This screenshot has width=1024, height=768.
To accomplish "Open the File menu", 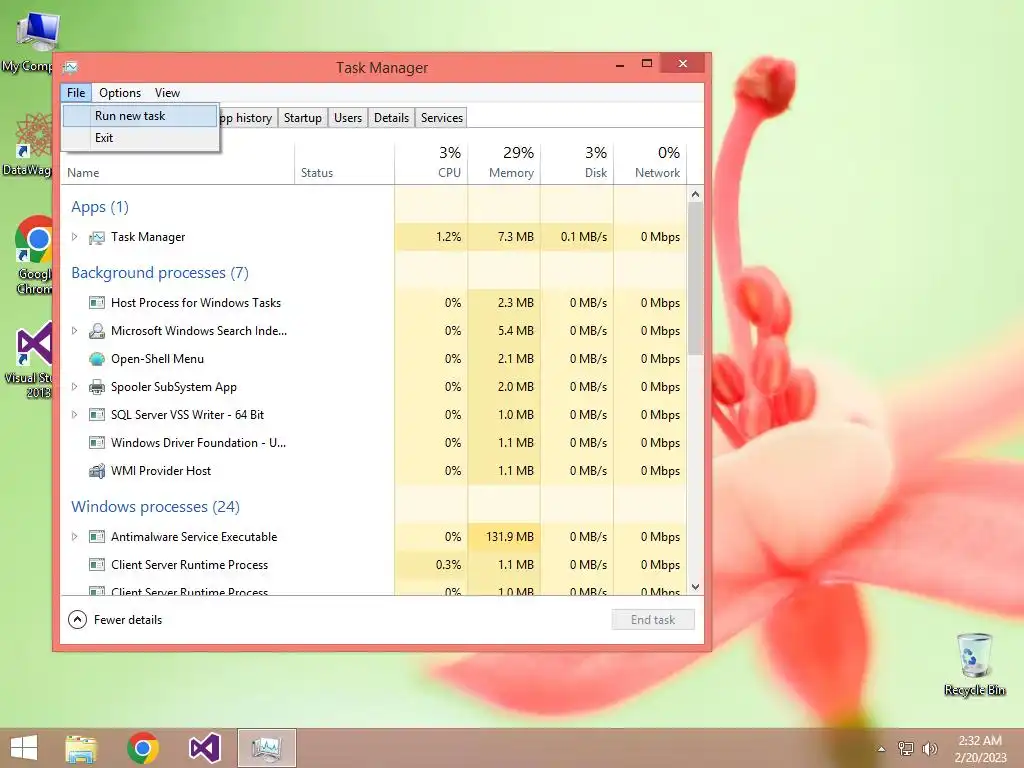I will [x=76, y=93].
